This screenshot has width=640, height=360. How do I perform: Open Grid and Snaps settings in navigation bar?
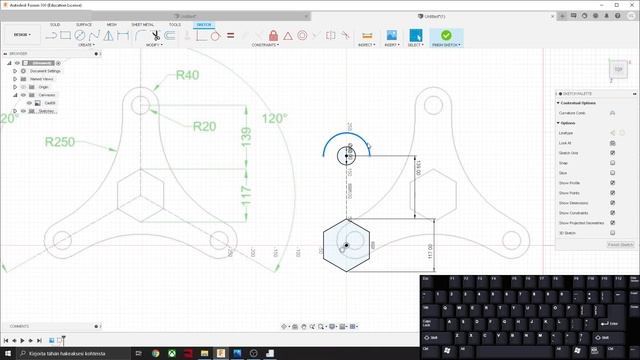343,327
